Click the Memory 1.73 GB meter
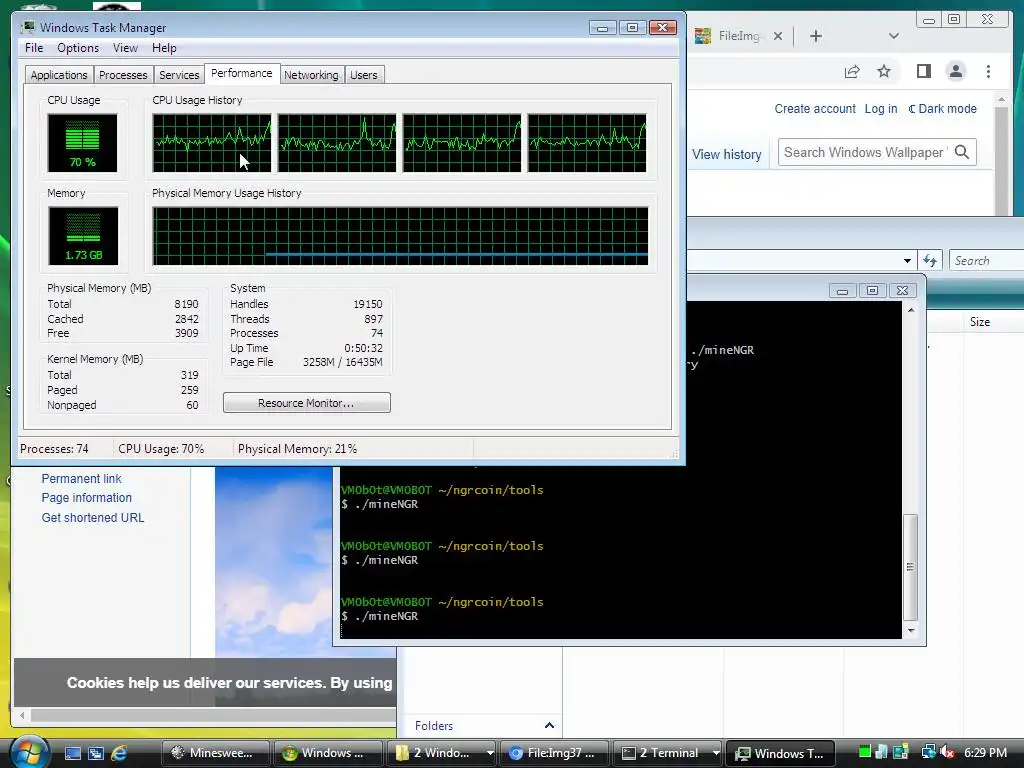Viewport: 1024px width, 768px height. tap(83, 236)
